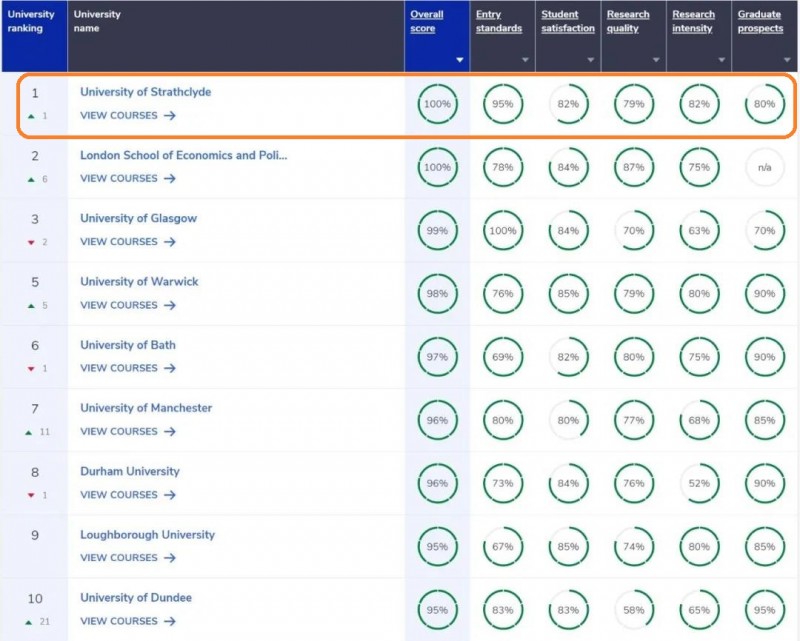
Task: Click the Graduate prospects sort arrow
Action: pyautogui.click(x=787, y=60)
